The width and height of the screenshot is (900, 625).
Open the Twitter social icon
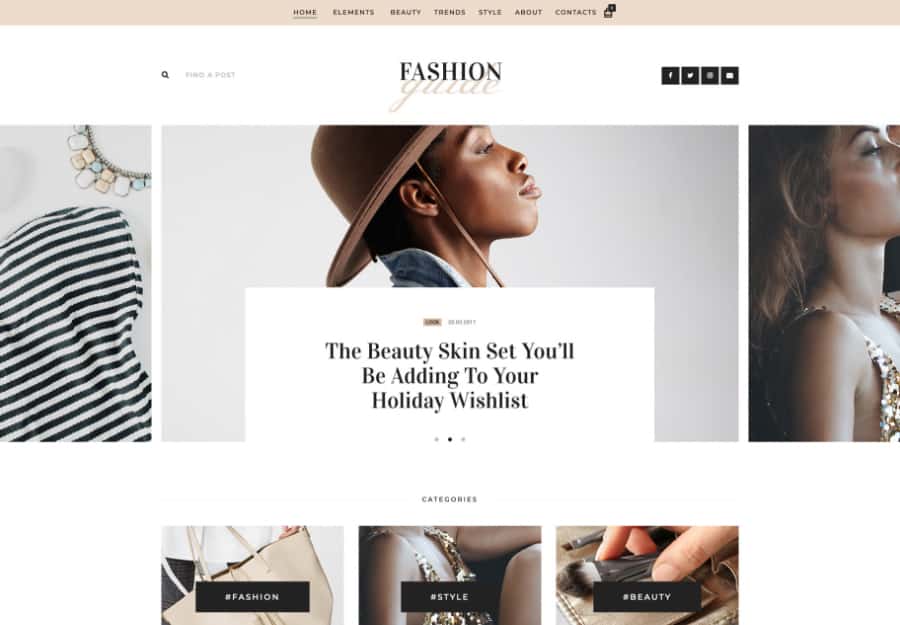(690, 76)
